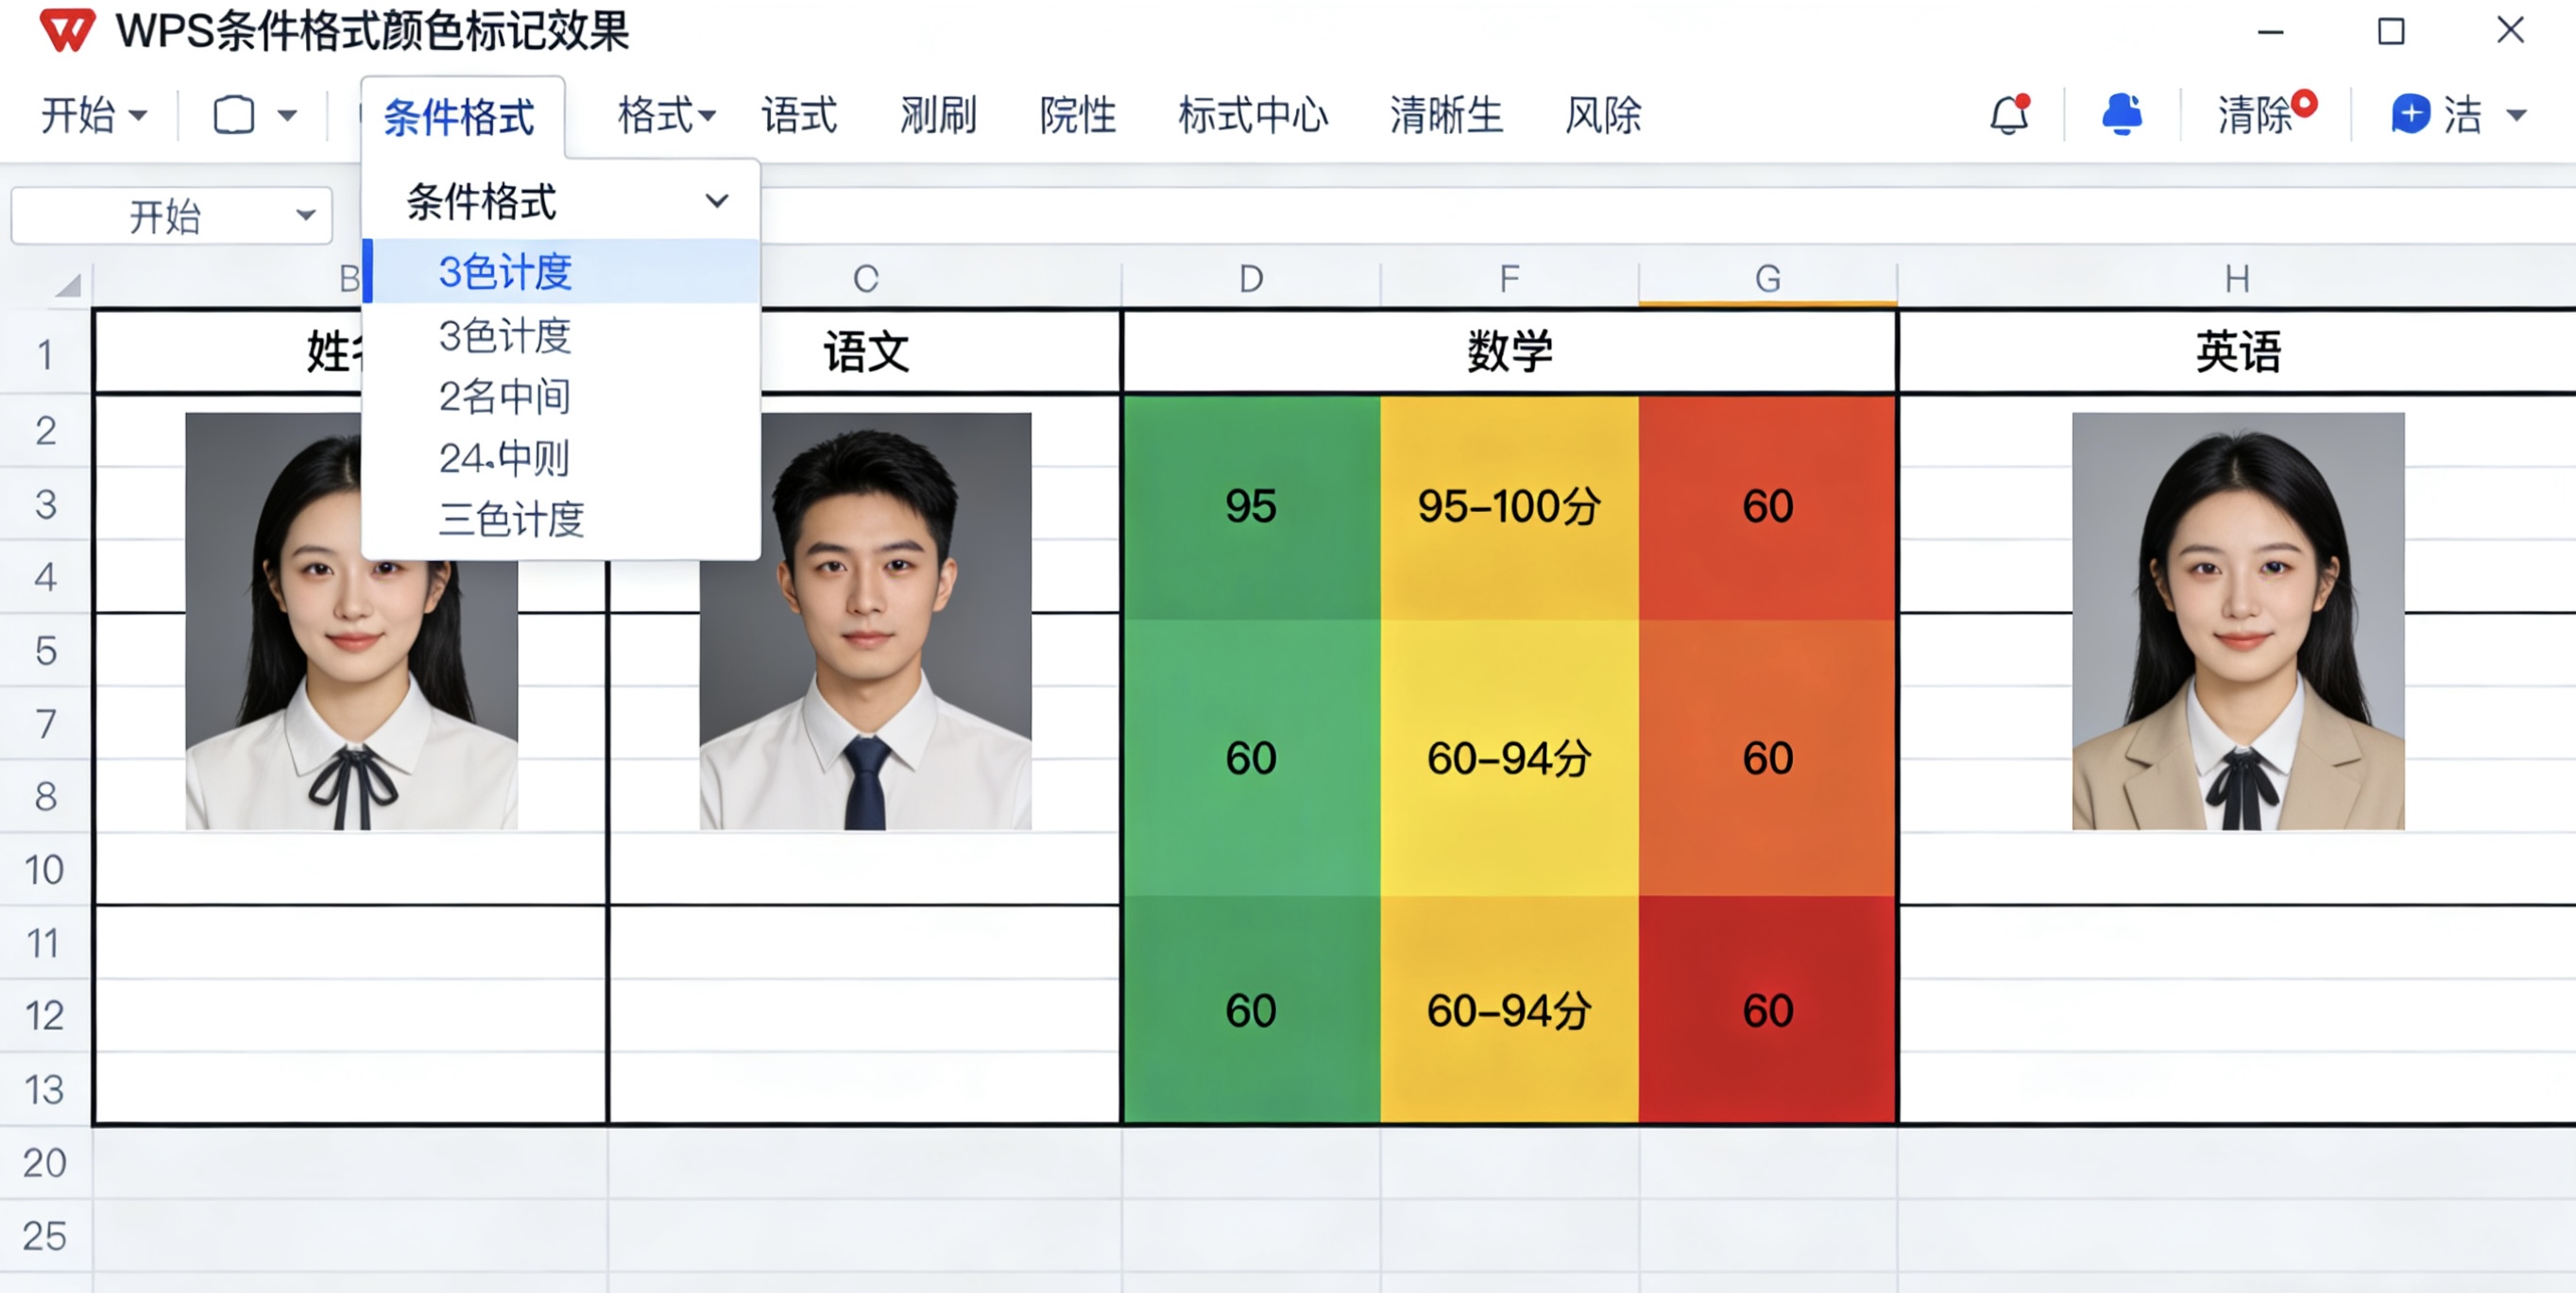Click the green cell showing 95
2576x1293 pixels.
point(1249,506)
